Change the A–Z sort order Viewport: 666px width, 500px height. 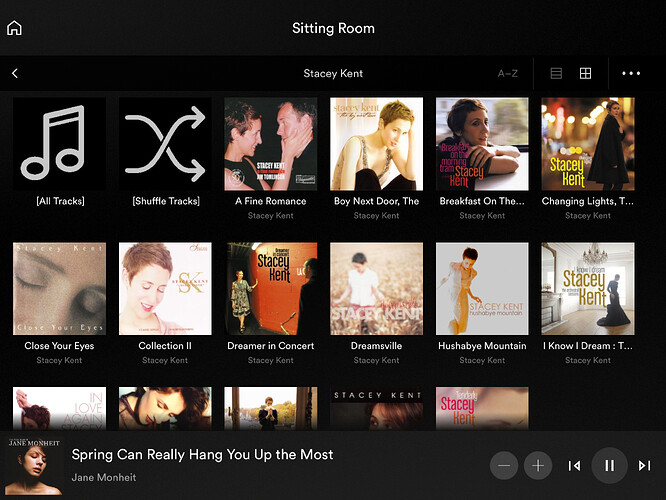508,73
